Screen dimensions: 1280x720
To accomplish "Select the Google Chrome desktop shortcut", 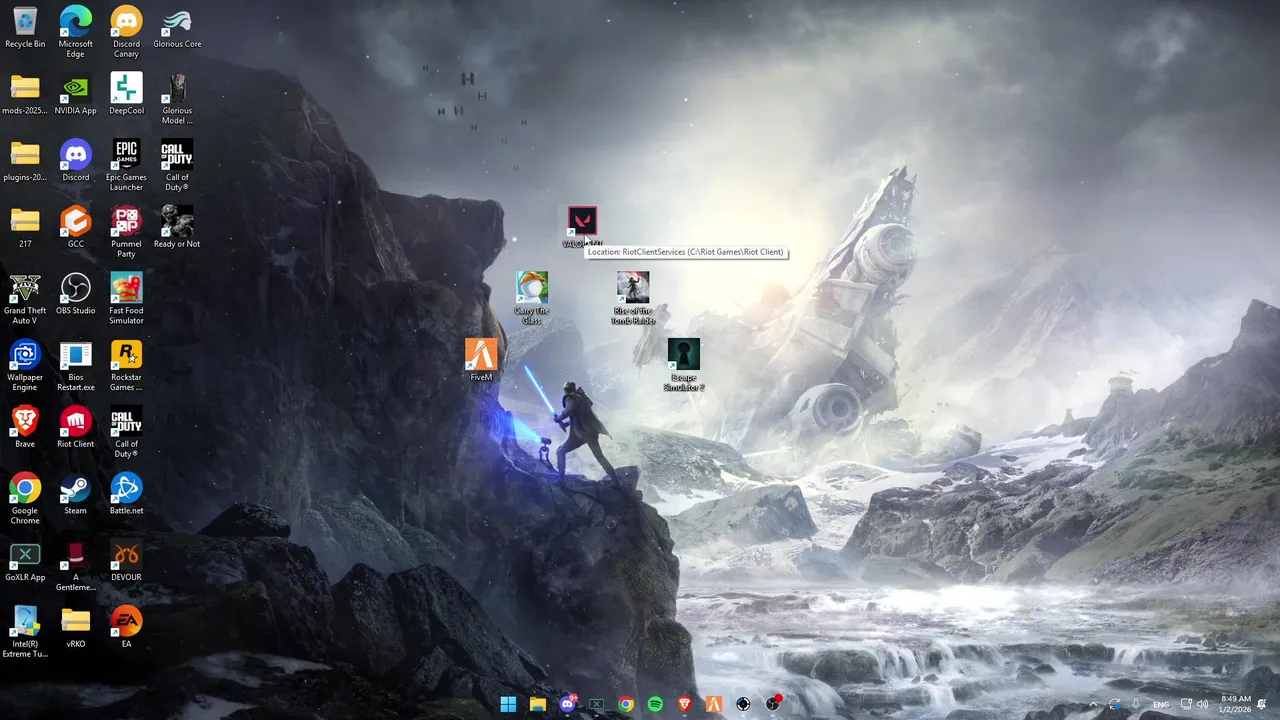I will pos(25,499).
